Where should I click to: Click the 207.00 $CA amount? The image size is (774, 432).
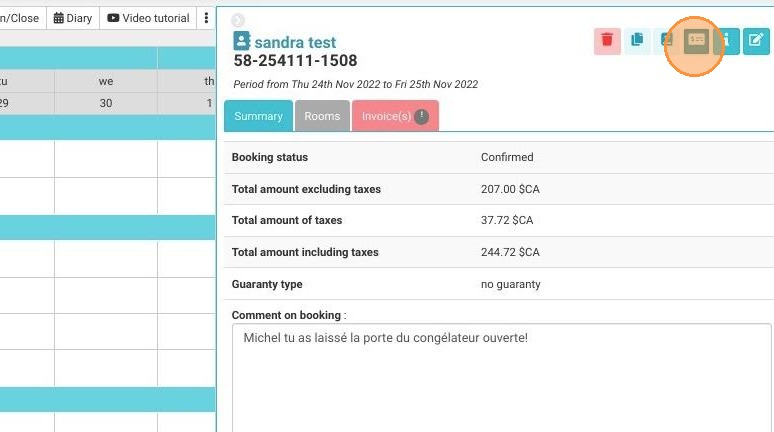(510, 189)
